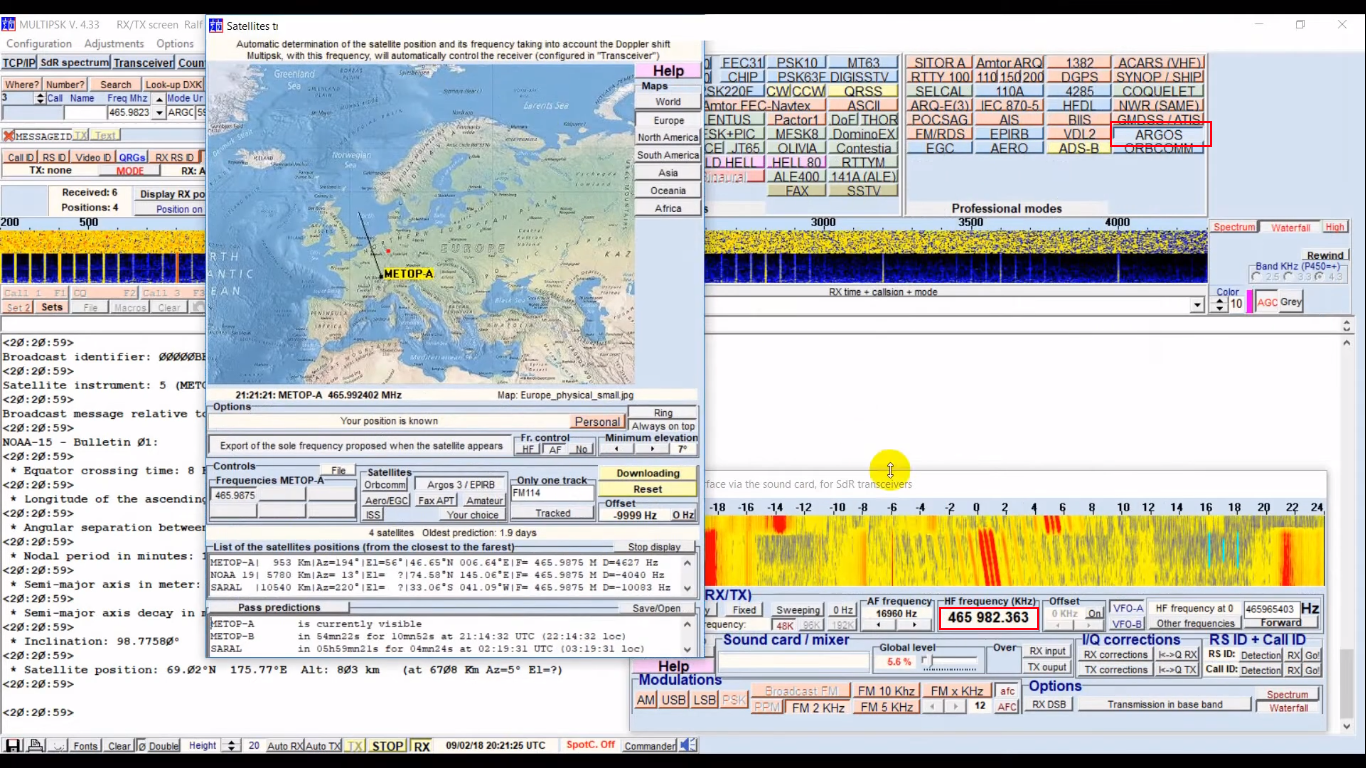Click the magenta color swatch near AGC

point(1250,302)
